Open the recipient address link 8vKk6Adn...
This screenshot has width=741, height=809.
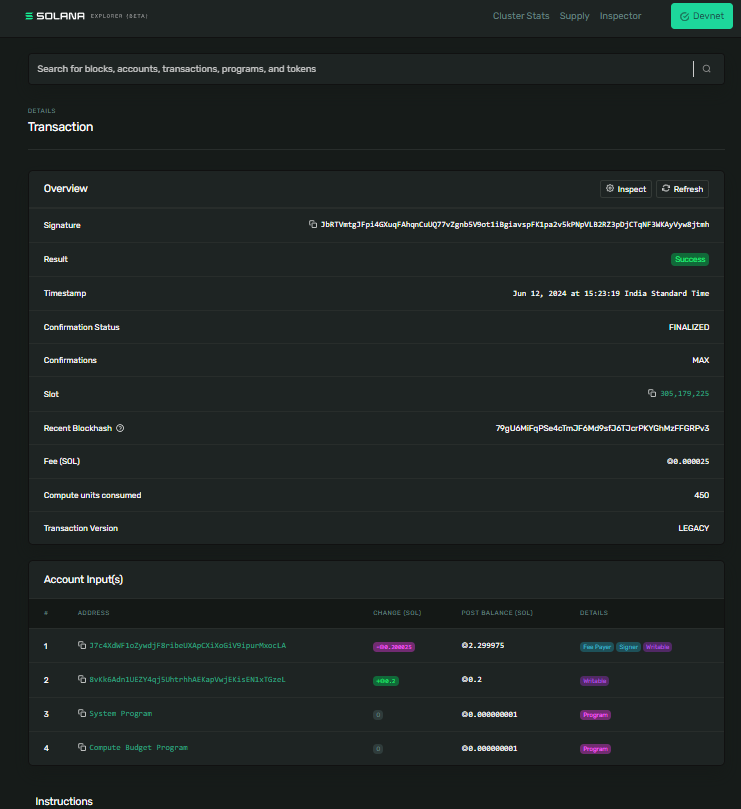pos(187,679)
